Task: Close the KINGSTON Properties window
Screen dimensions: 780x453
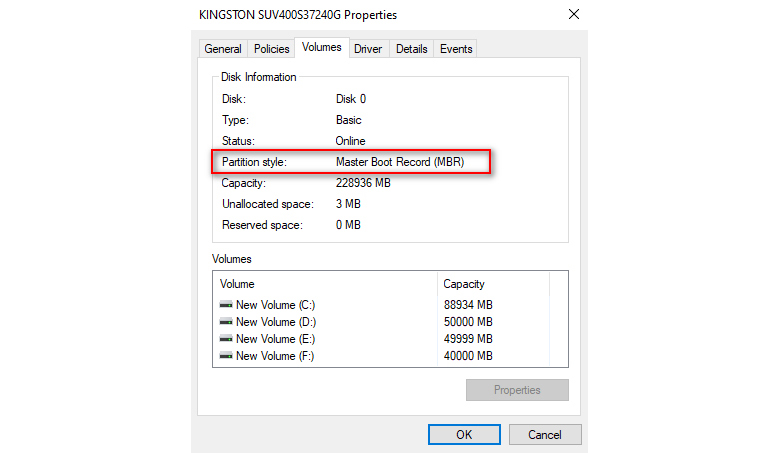Action: click(x=574, y=15)
